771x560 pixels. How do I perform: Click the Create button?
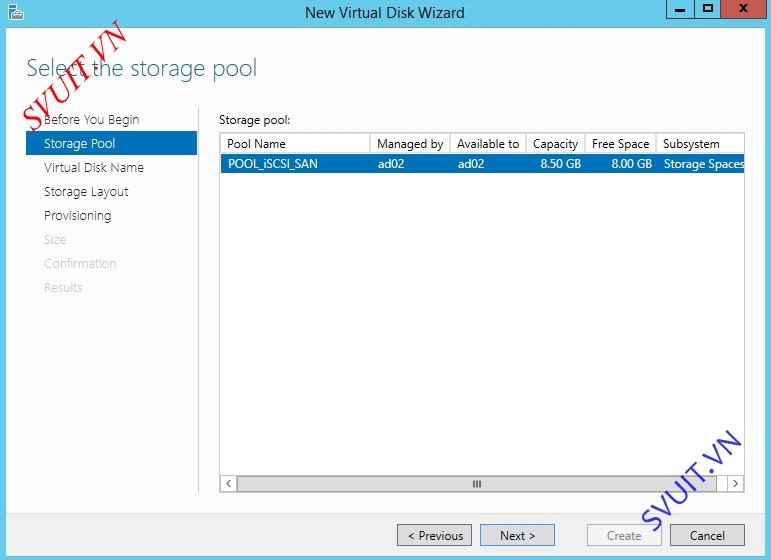pos(623,535)
